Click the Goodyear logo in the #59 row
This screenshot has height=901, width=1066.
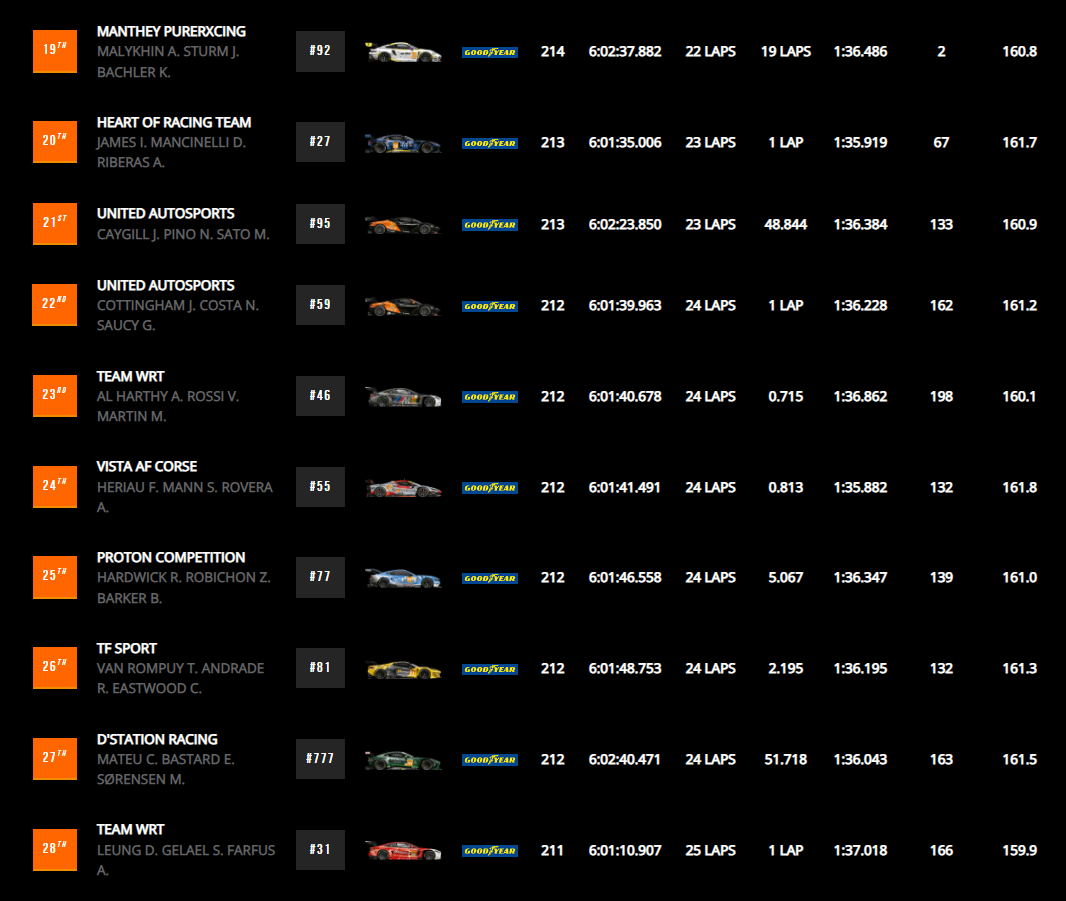point(489,307)
